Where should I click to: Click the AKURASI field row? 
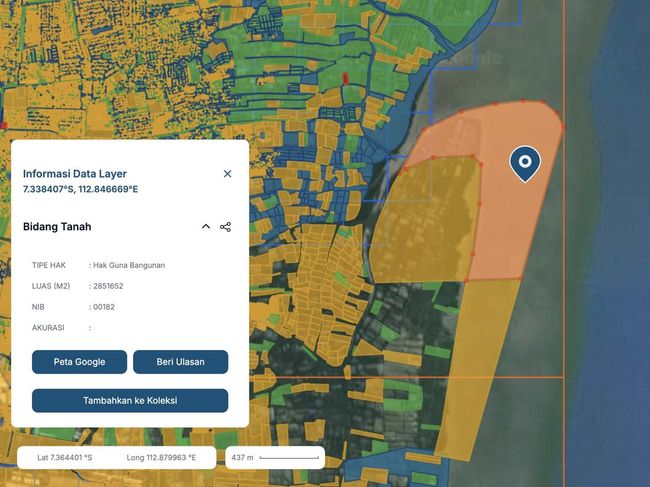click(60, 327)
